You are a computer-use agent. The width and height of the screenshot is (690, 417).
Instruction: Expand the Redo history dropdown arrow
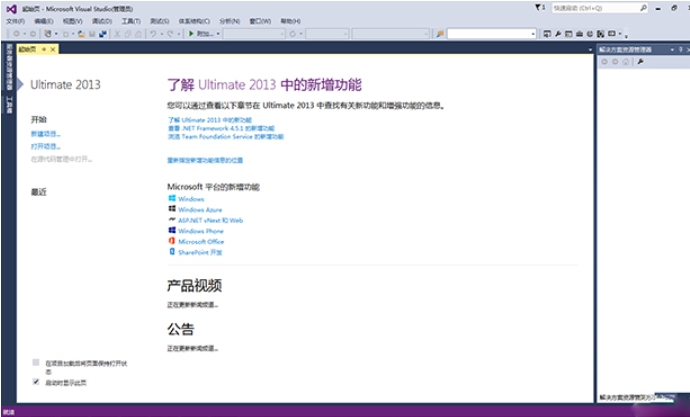179,34
